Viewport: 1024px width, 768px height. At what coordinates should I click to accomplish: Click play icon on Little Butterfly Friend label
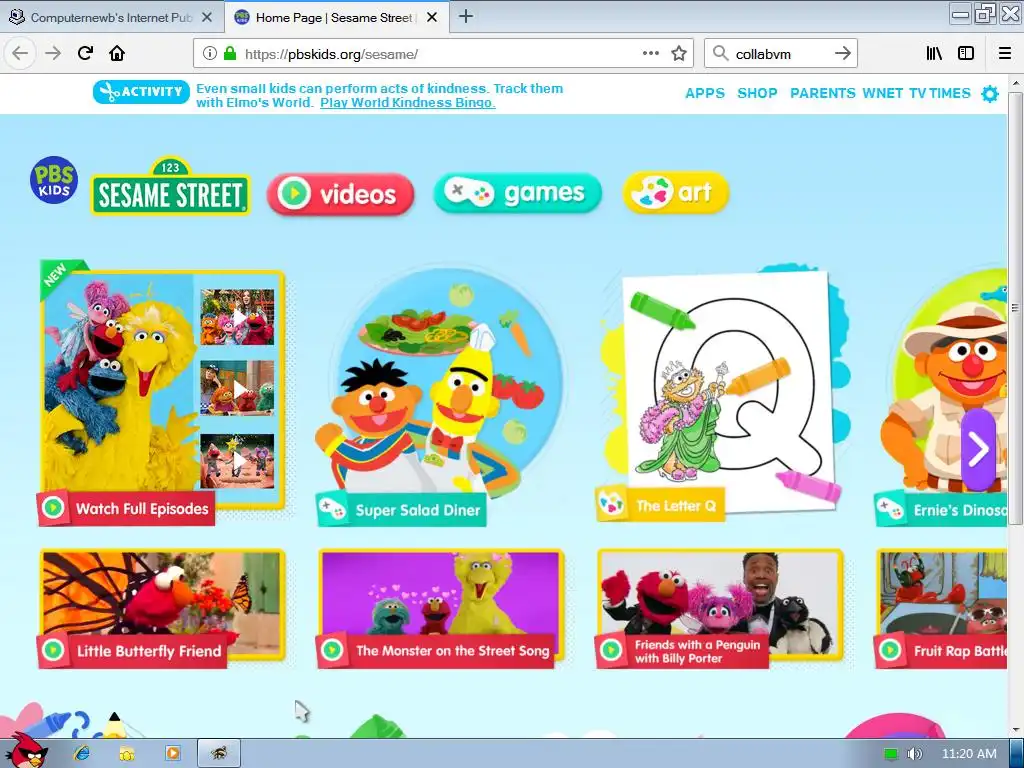(x=53, y=650)
